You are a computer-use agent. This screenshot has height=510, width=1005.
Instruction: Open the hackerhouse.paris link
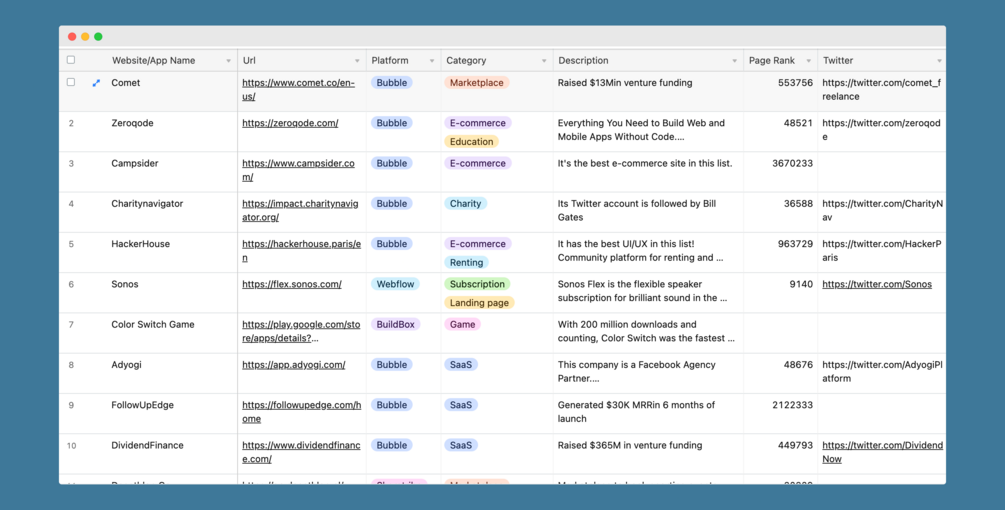[x=301, y=251]
